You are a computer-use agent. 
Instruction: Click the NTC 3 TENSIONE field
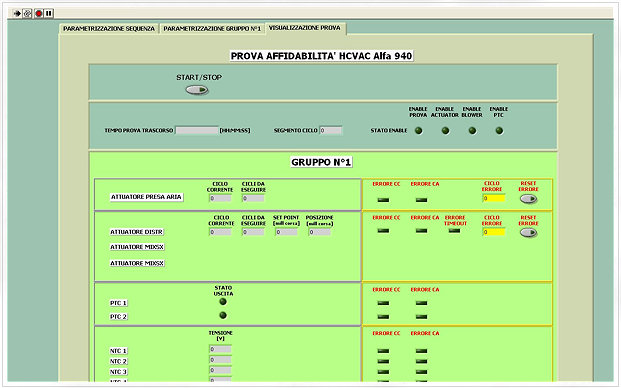pyautogui.click(x=220, y=370)
